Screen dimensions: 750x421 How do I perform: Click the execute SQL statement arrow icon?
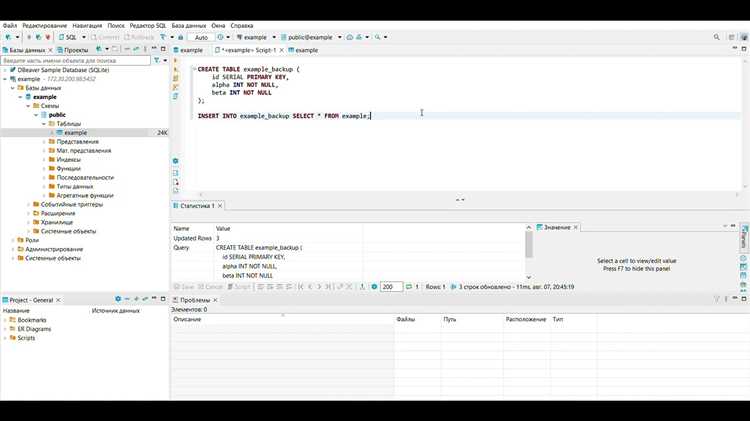[176, 61]
